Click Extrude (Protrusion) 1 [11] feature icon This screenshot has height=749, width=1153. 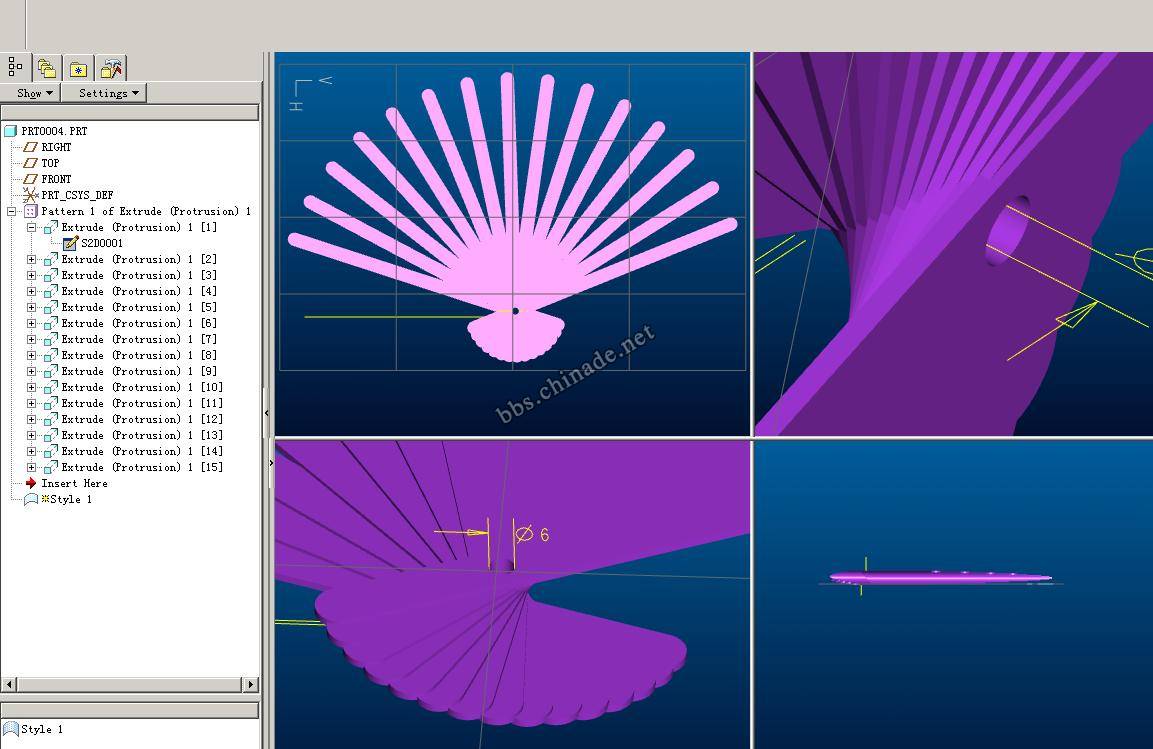coord(51,404)
